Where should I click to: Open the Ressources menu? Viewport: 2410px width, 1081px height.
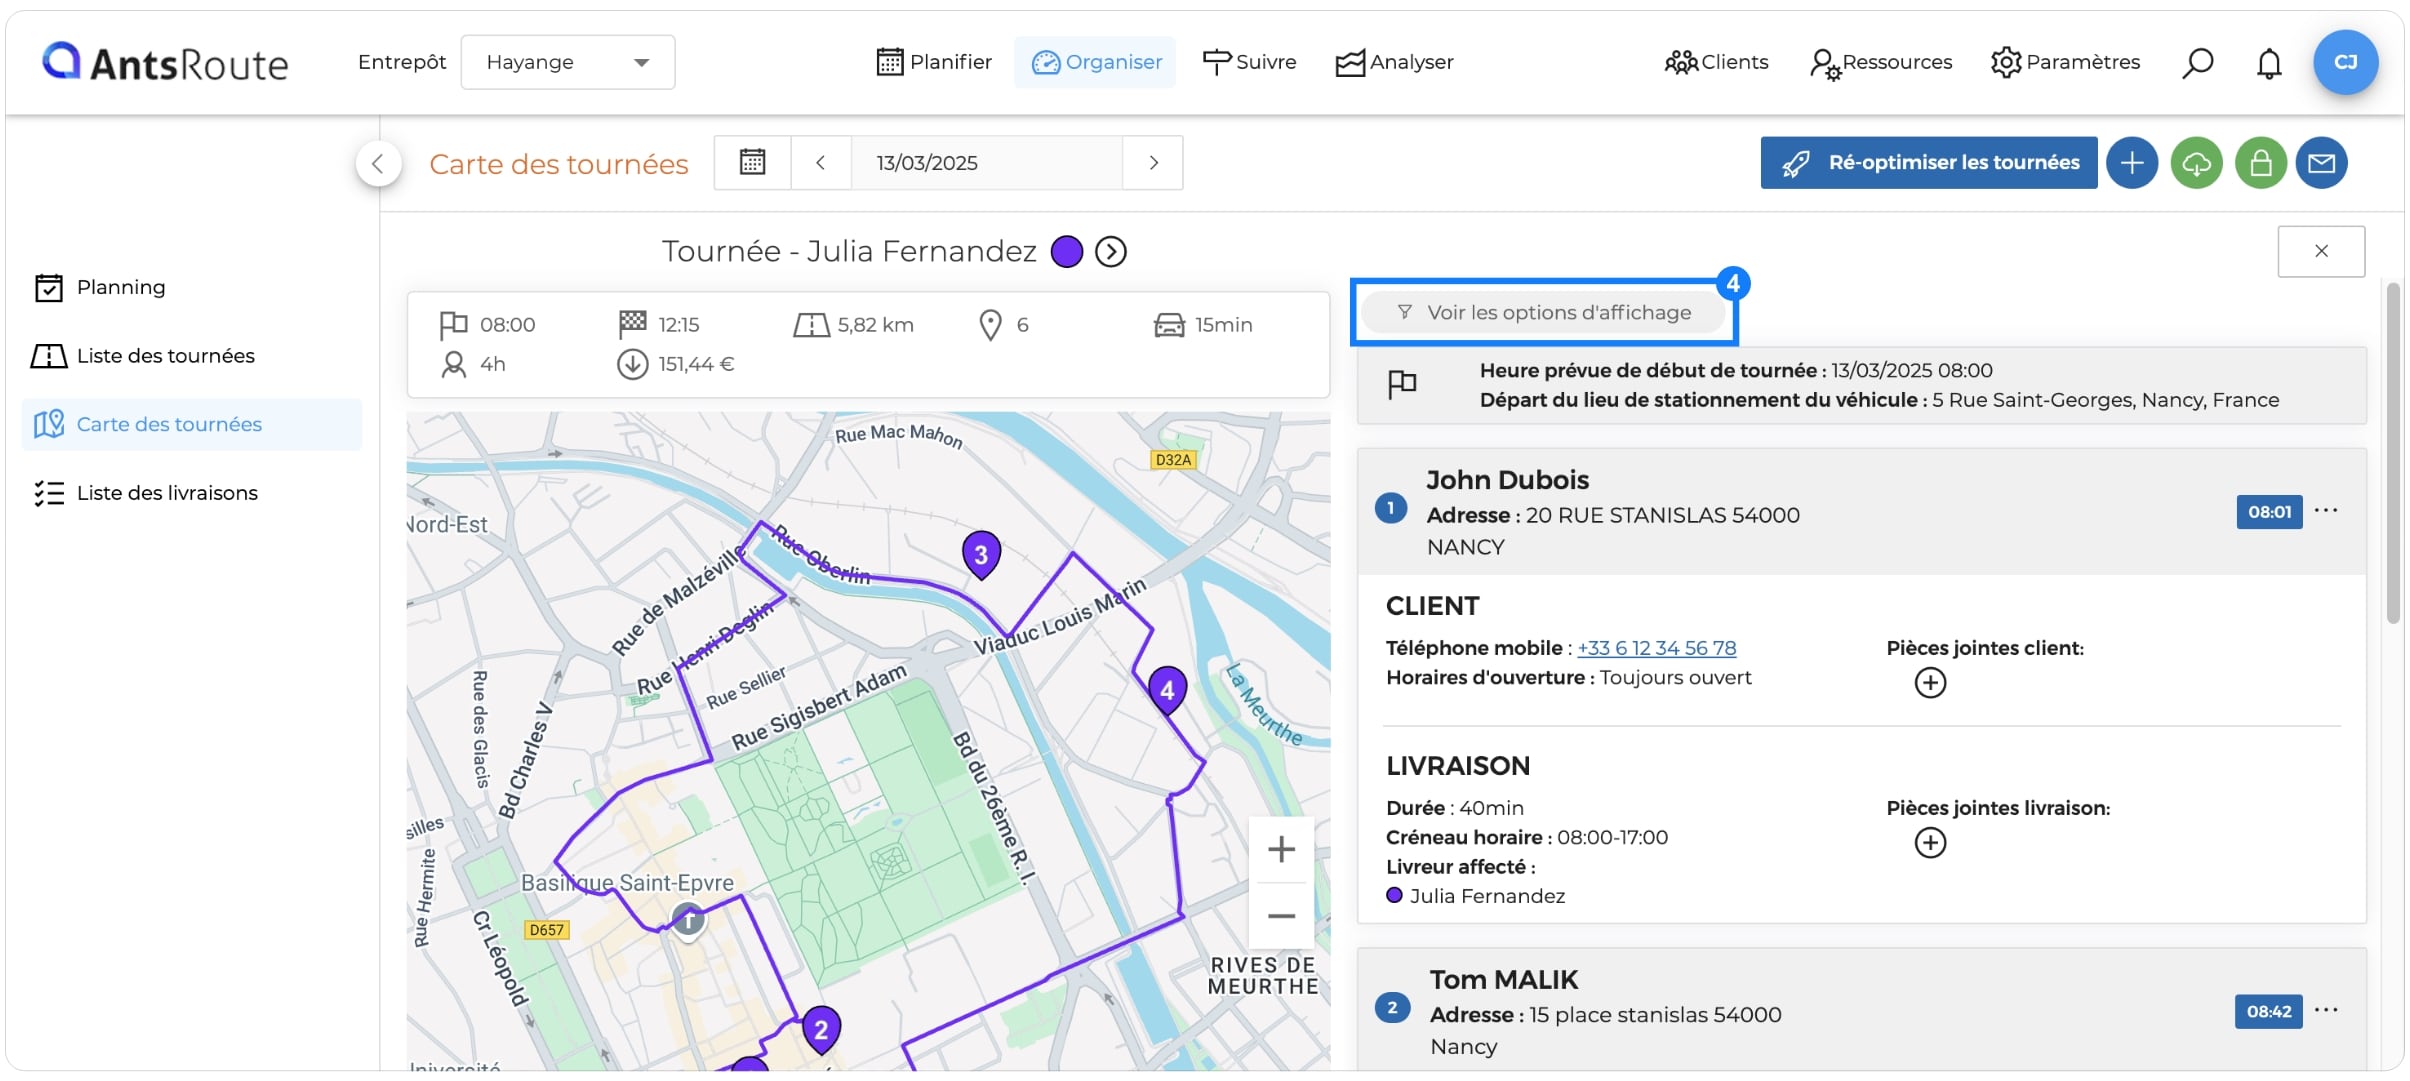click(x=1881, y=62)
